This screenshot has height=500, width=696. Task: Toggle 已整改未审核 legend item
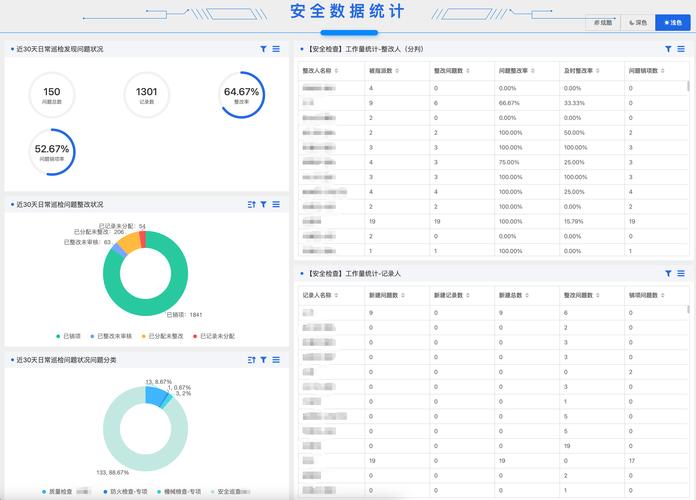point(111,336)
